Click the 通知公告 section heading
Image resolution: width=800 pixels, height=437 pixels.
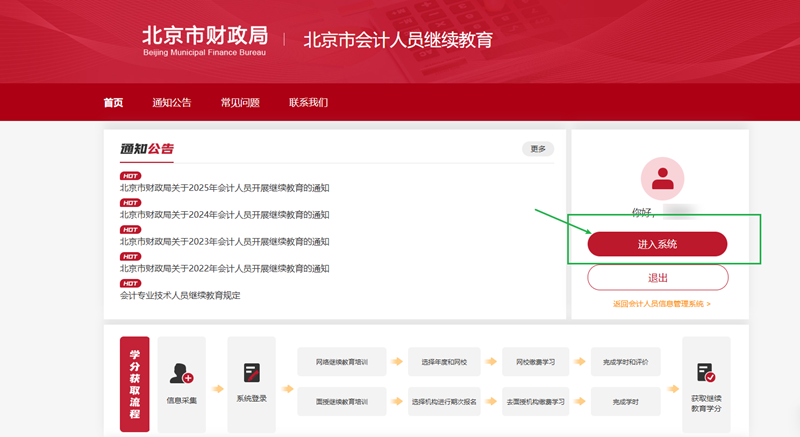click(x=147, y=149)
